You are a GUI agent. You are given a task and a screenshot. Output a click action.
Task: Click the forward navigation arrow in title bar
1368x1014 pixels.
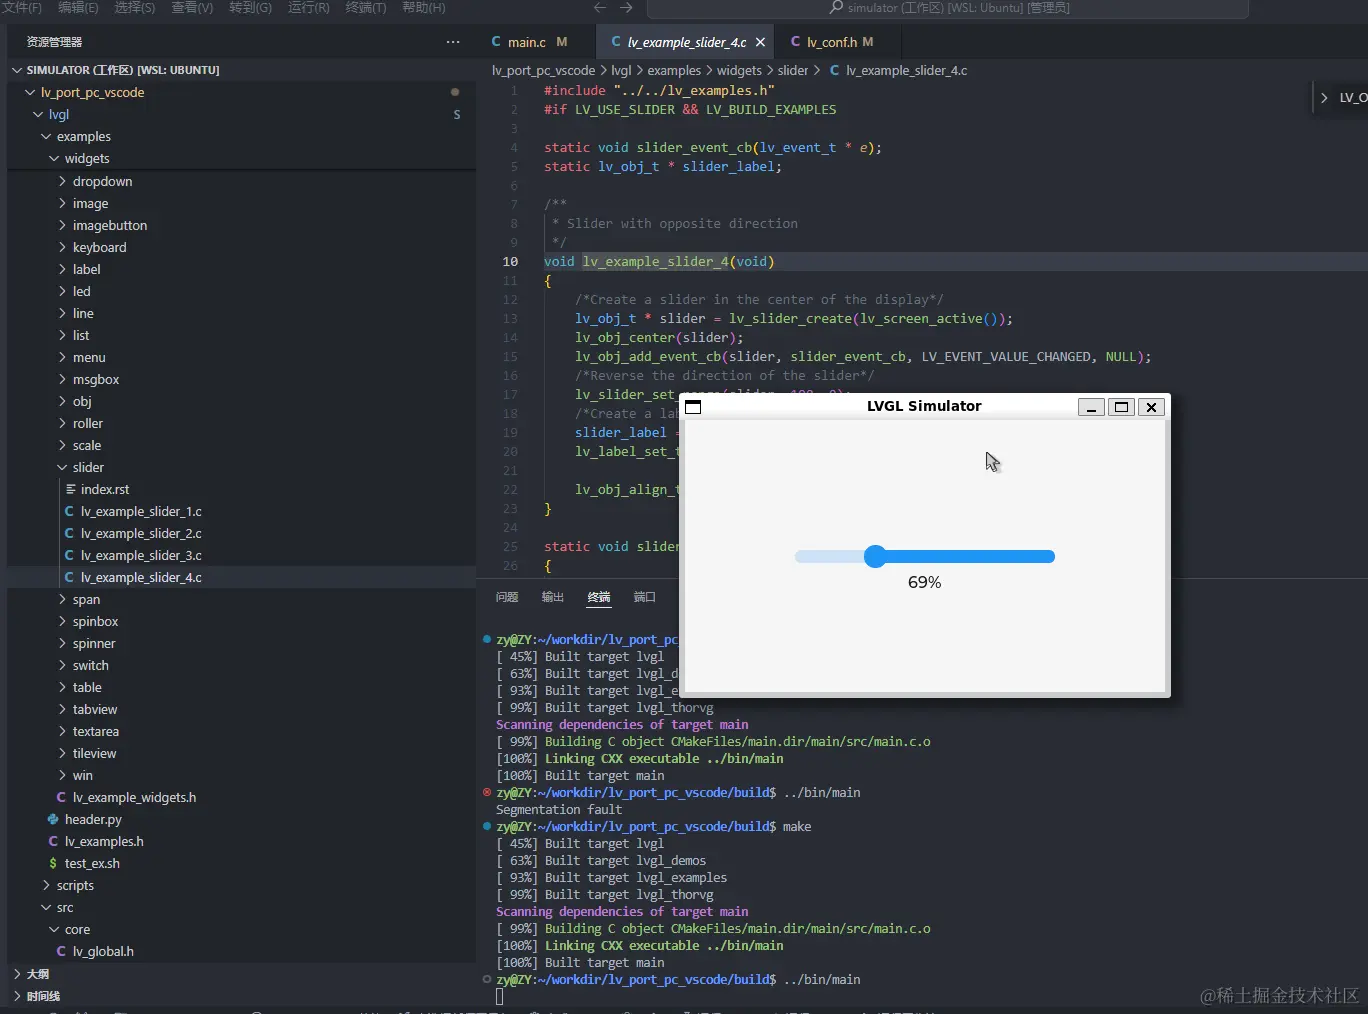click(626, 8)
